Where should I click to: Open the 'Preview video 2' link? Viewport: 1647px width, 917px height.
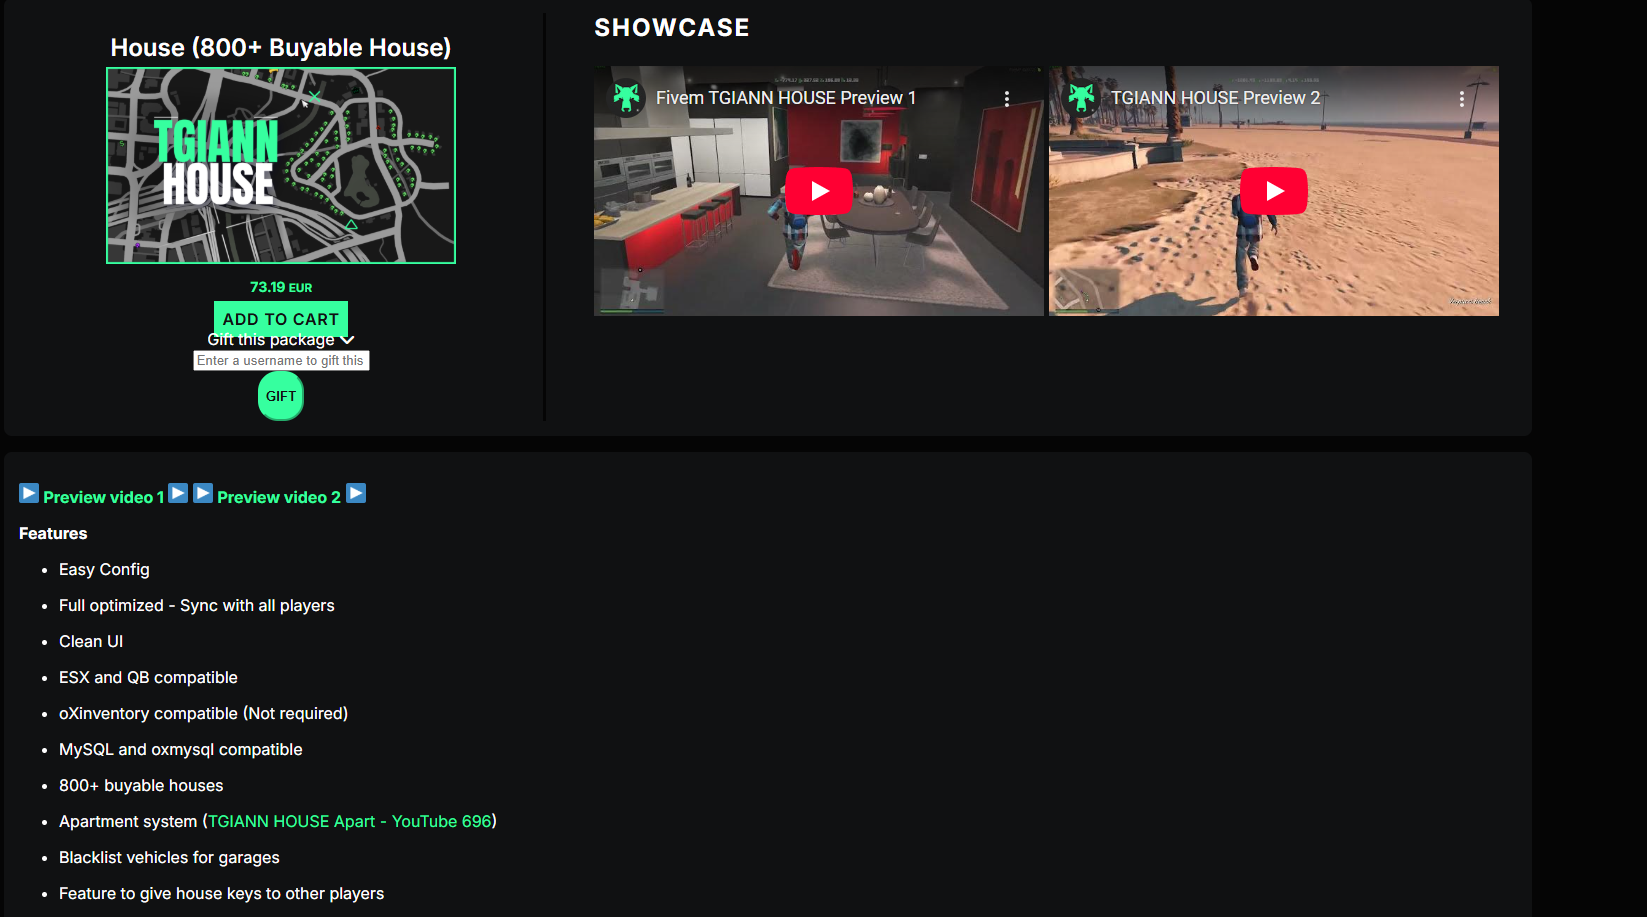[279, 497]
